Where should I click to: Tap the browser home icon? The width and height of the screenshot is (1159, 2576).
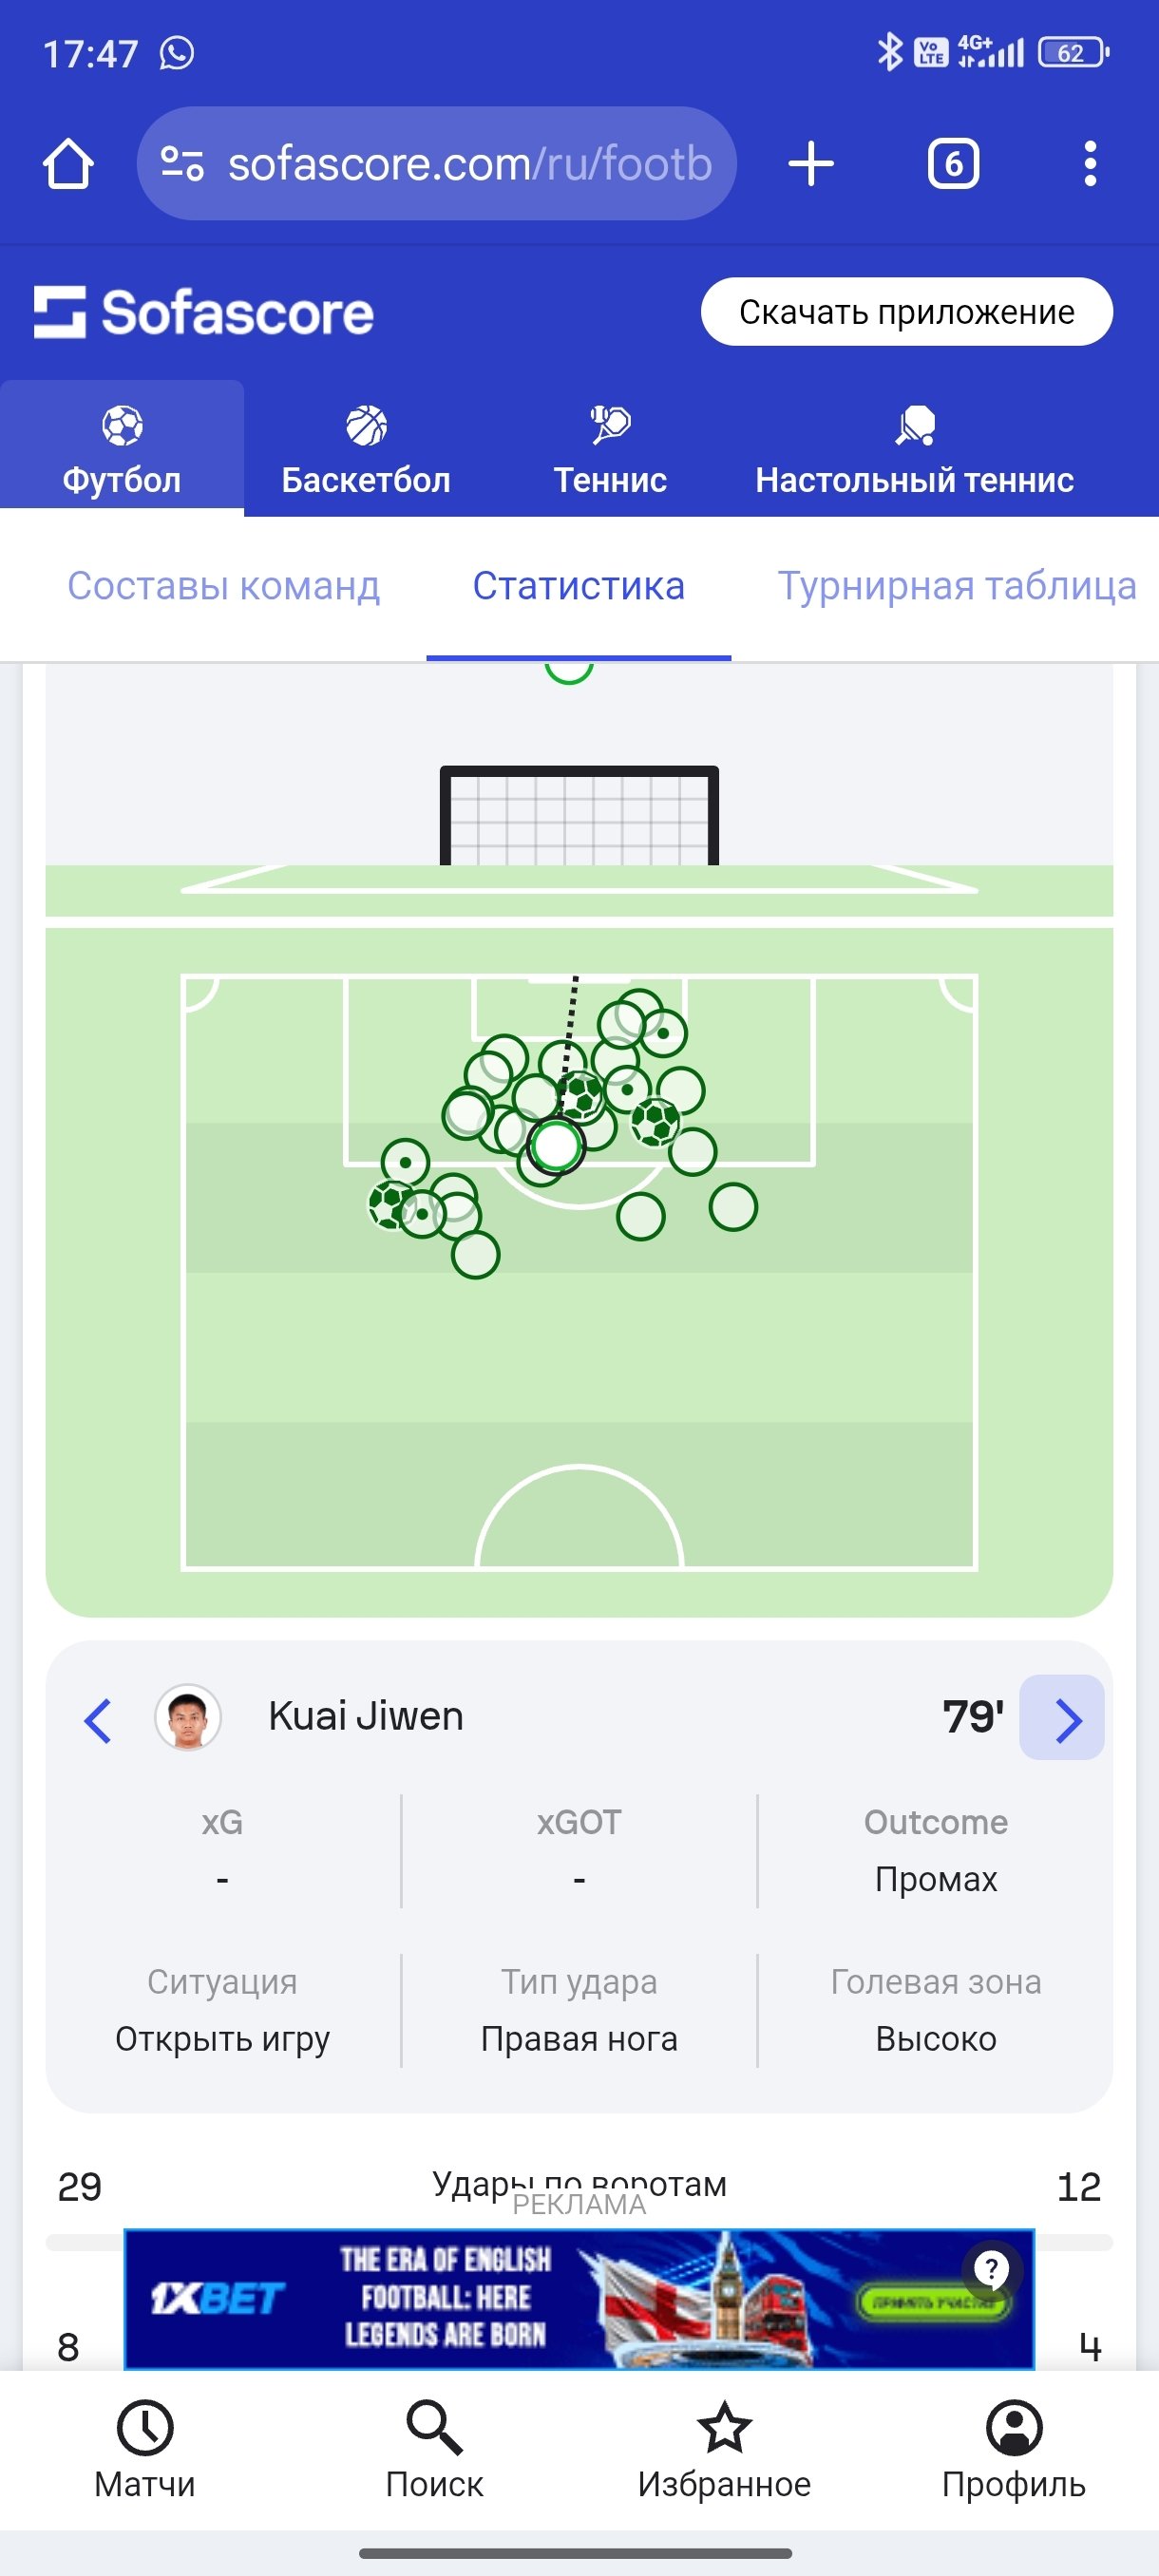(68, 164)
